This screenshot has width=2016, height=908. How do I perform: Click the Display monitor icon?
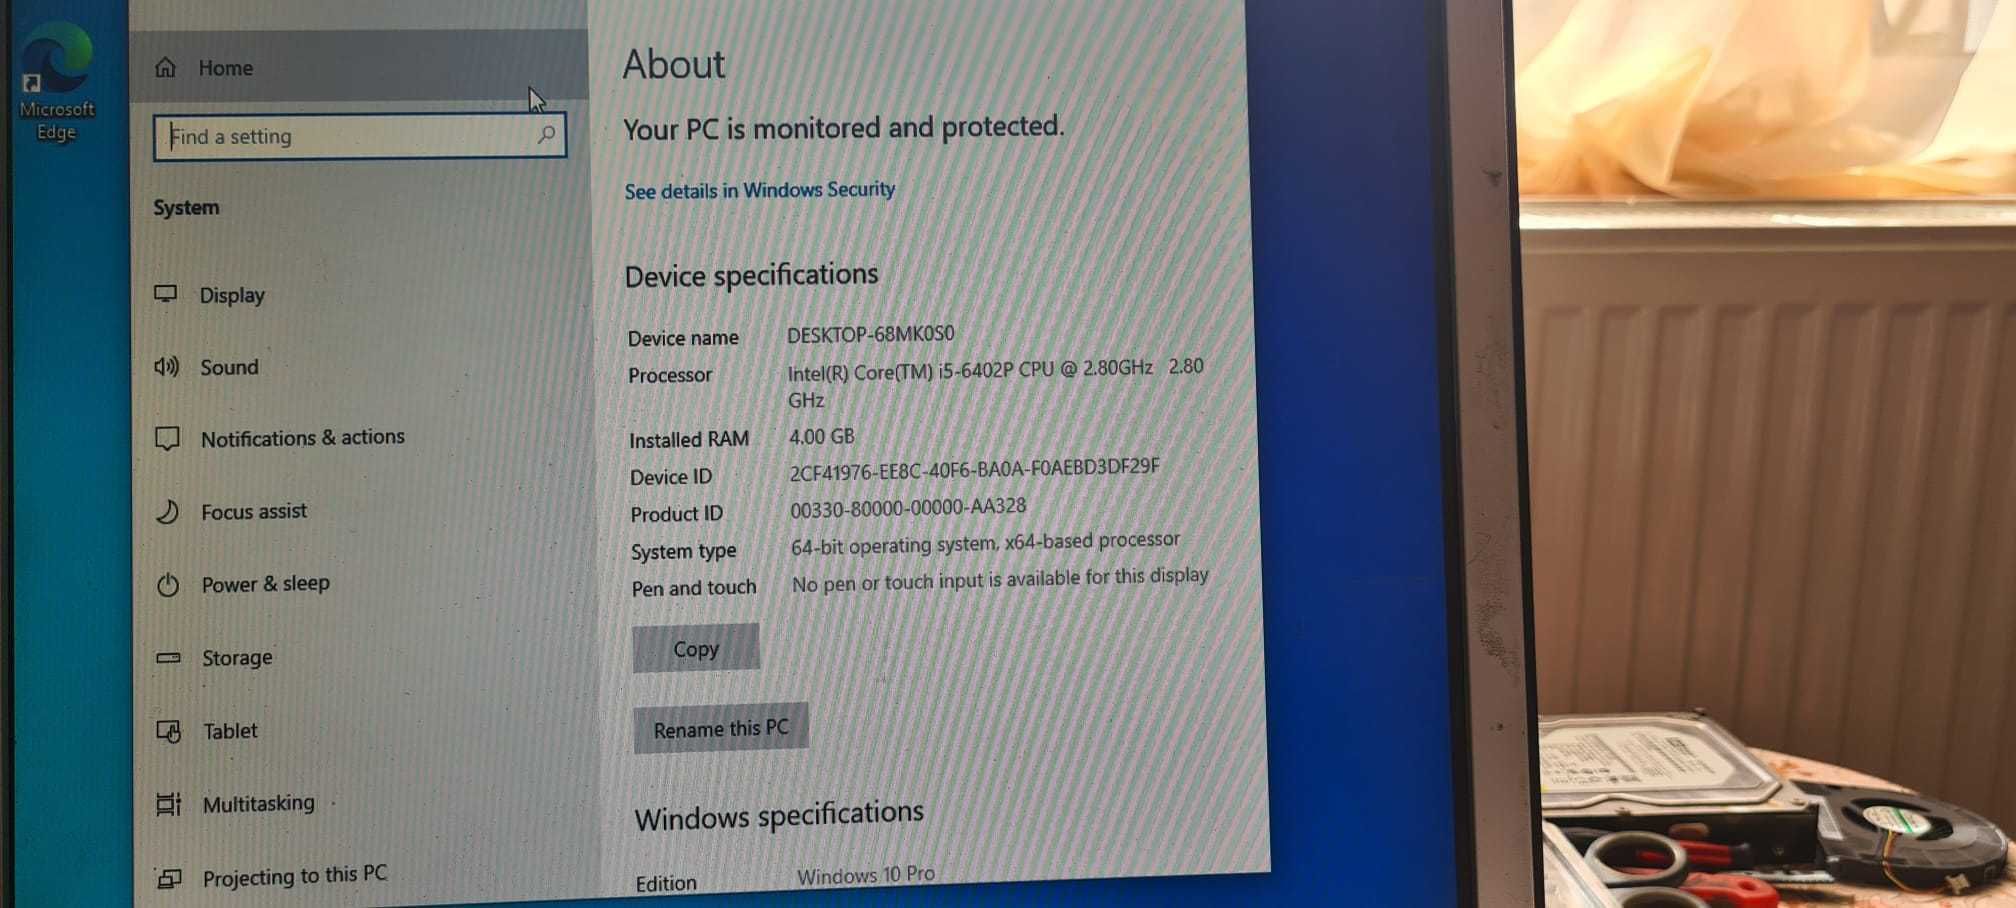pyautogui.click(x=166, y=294)
